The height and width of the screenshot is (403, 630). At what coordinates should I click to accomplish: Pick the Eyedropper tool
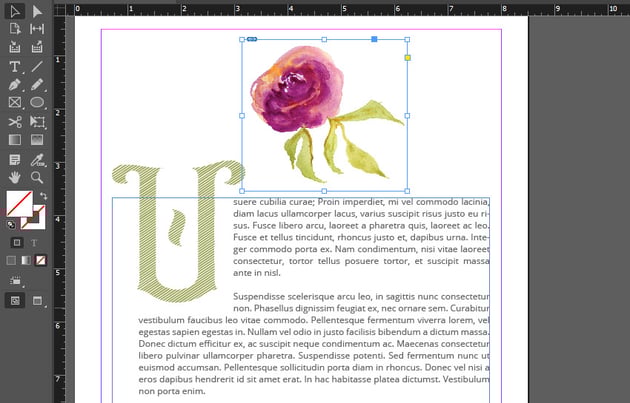coord(37,160)
